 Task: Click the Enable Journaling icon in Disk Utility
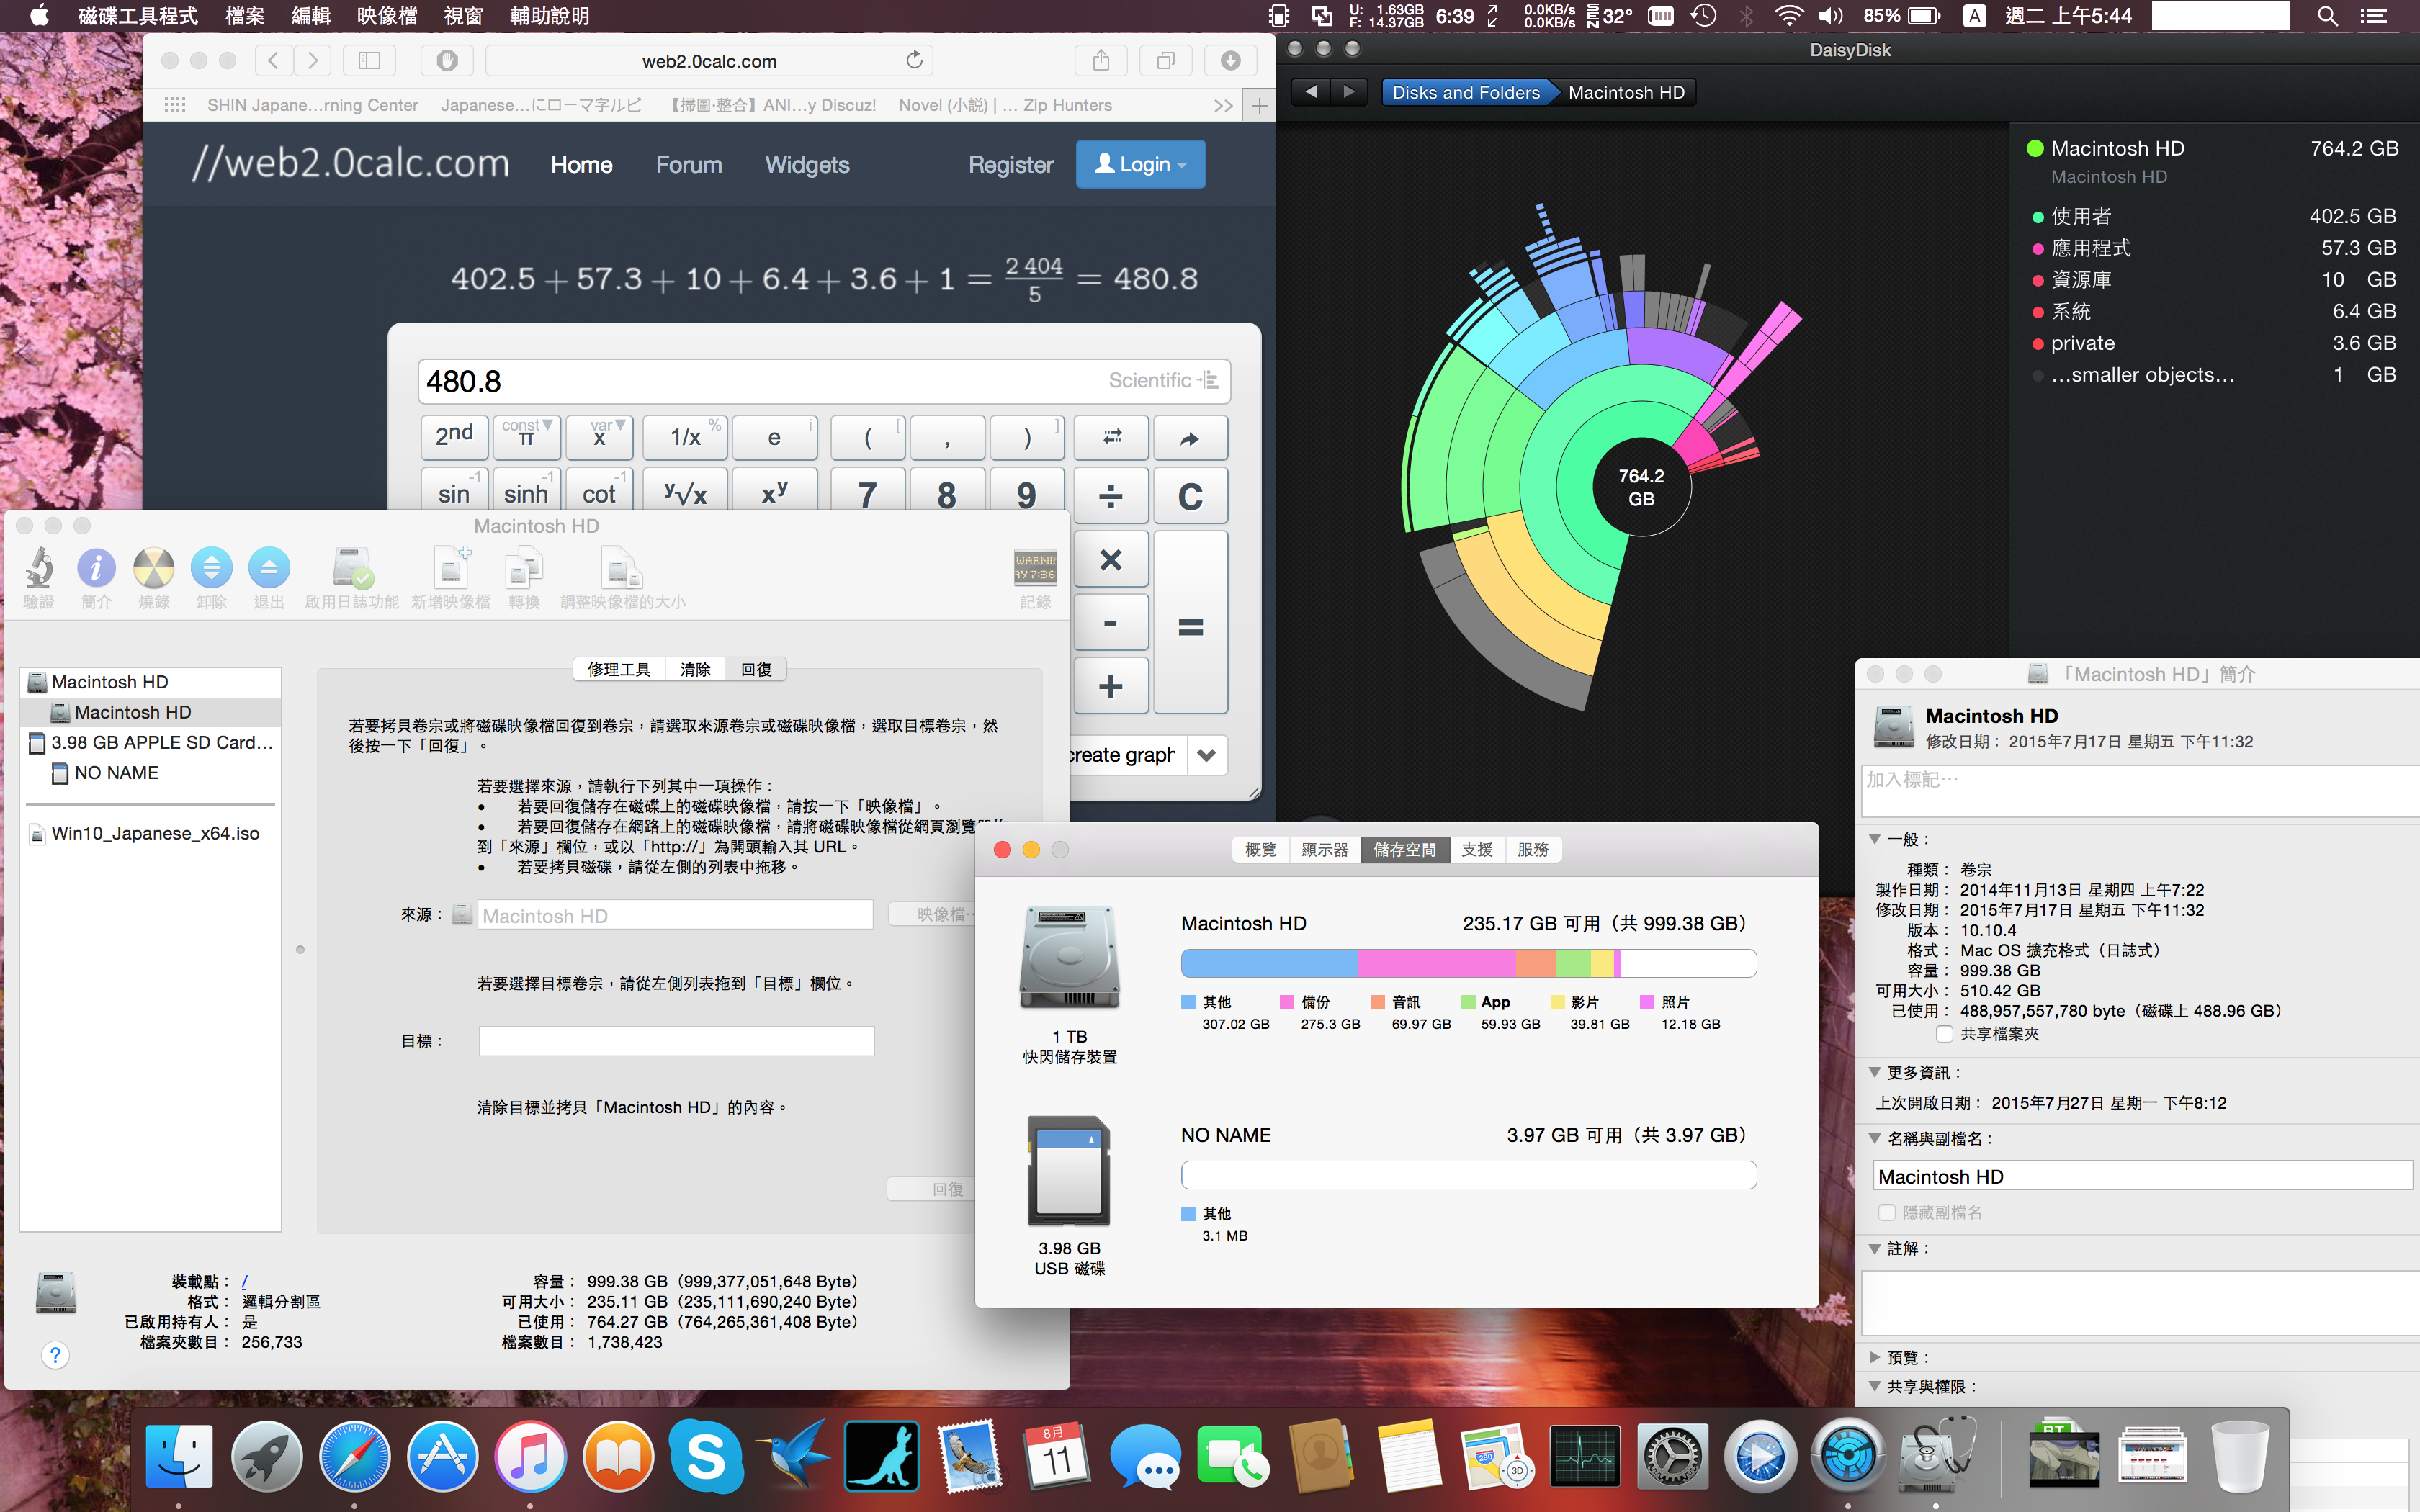pyautogui.click(x=352, y=568)
